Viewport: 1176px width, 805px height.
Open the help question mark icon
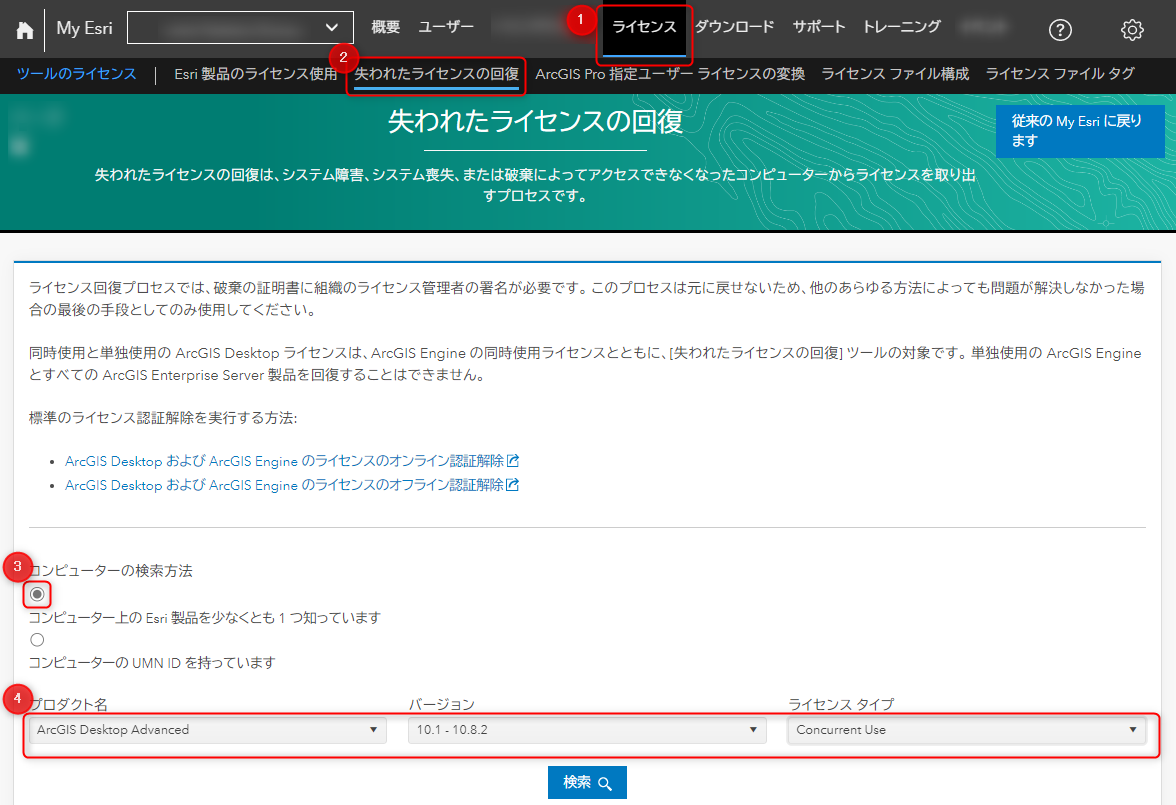coord(1060,30)
